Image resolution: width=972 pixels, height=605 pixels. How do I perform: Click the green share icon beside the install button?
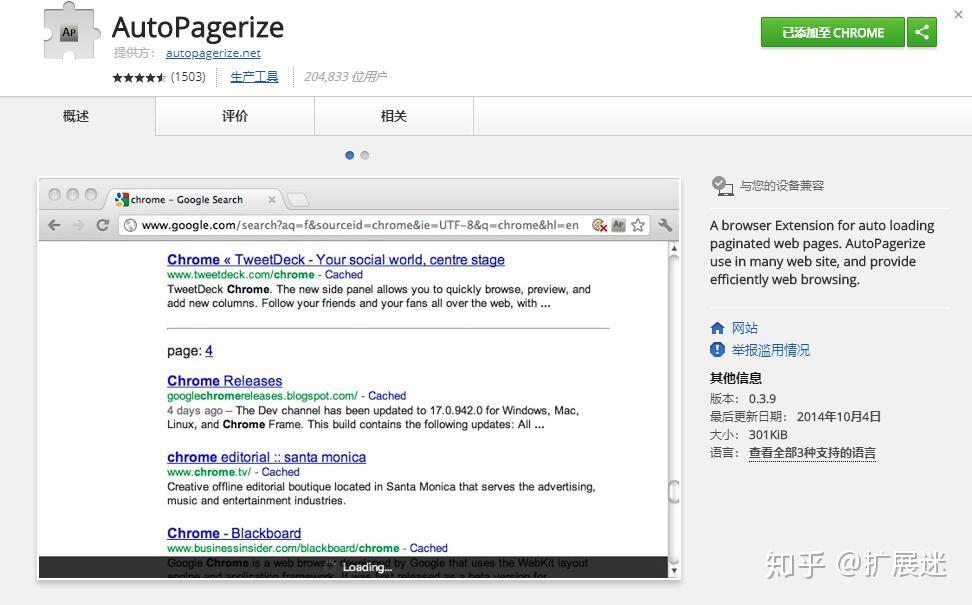[x=921, y=32]
